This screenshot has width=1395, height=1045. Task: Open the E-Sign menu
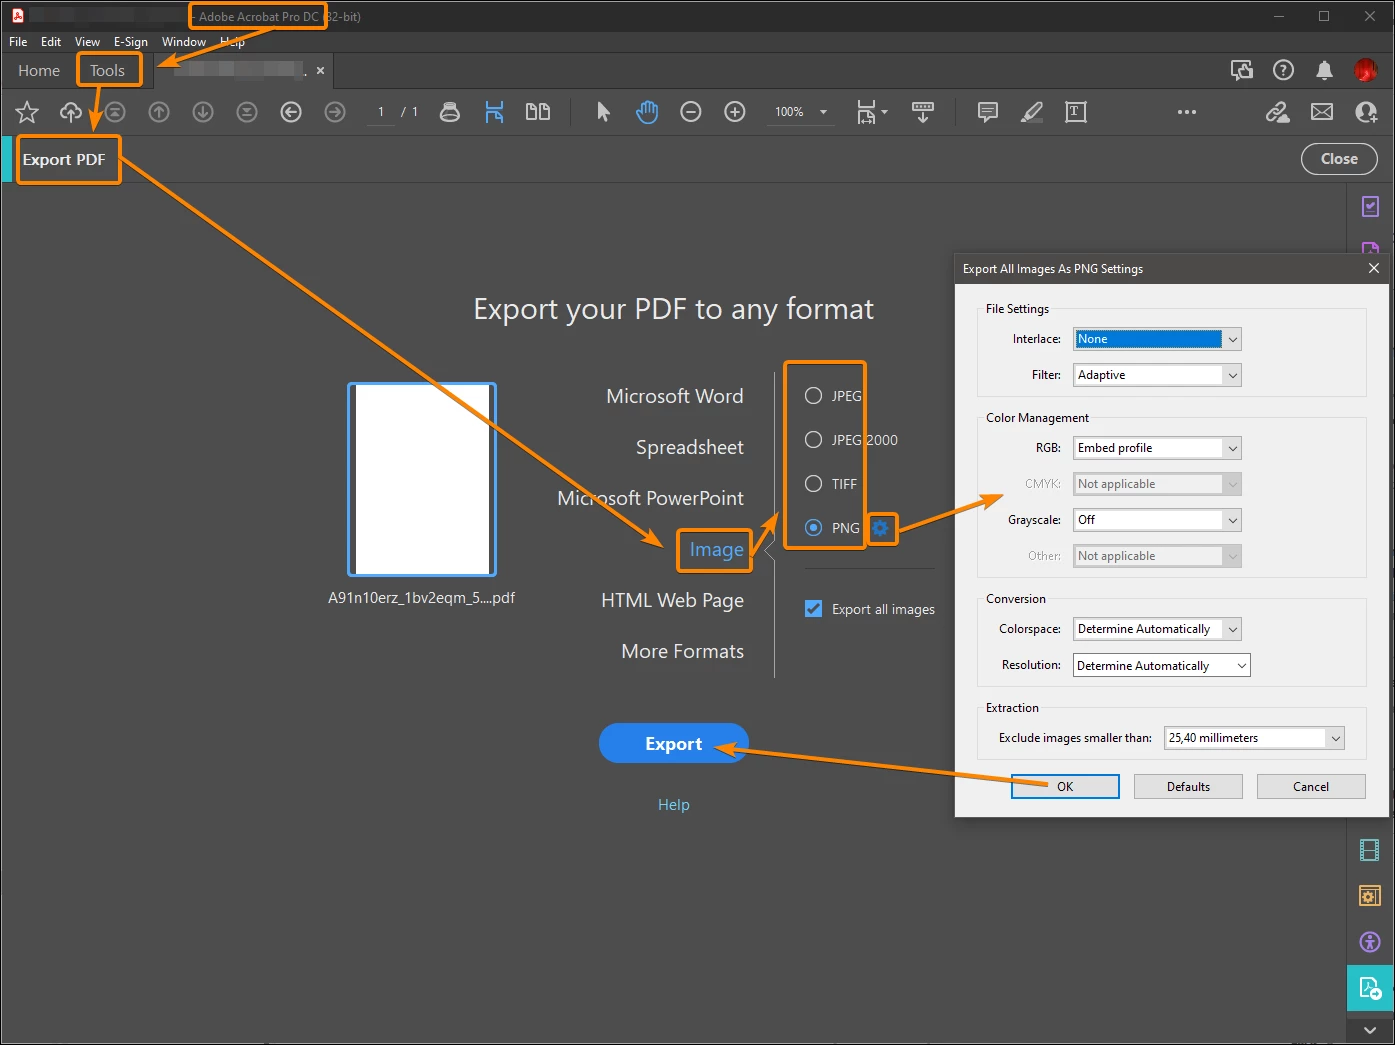coord(130,42)
